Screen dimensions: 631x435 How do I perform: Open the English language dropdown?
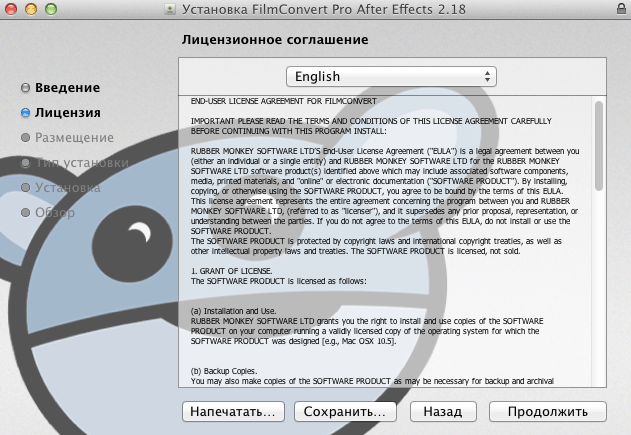[391, 76]
